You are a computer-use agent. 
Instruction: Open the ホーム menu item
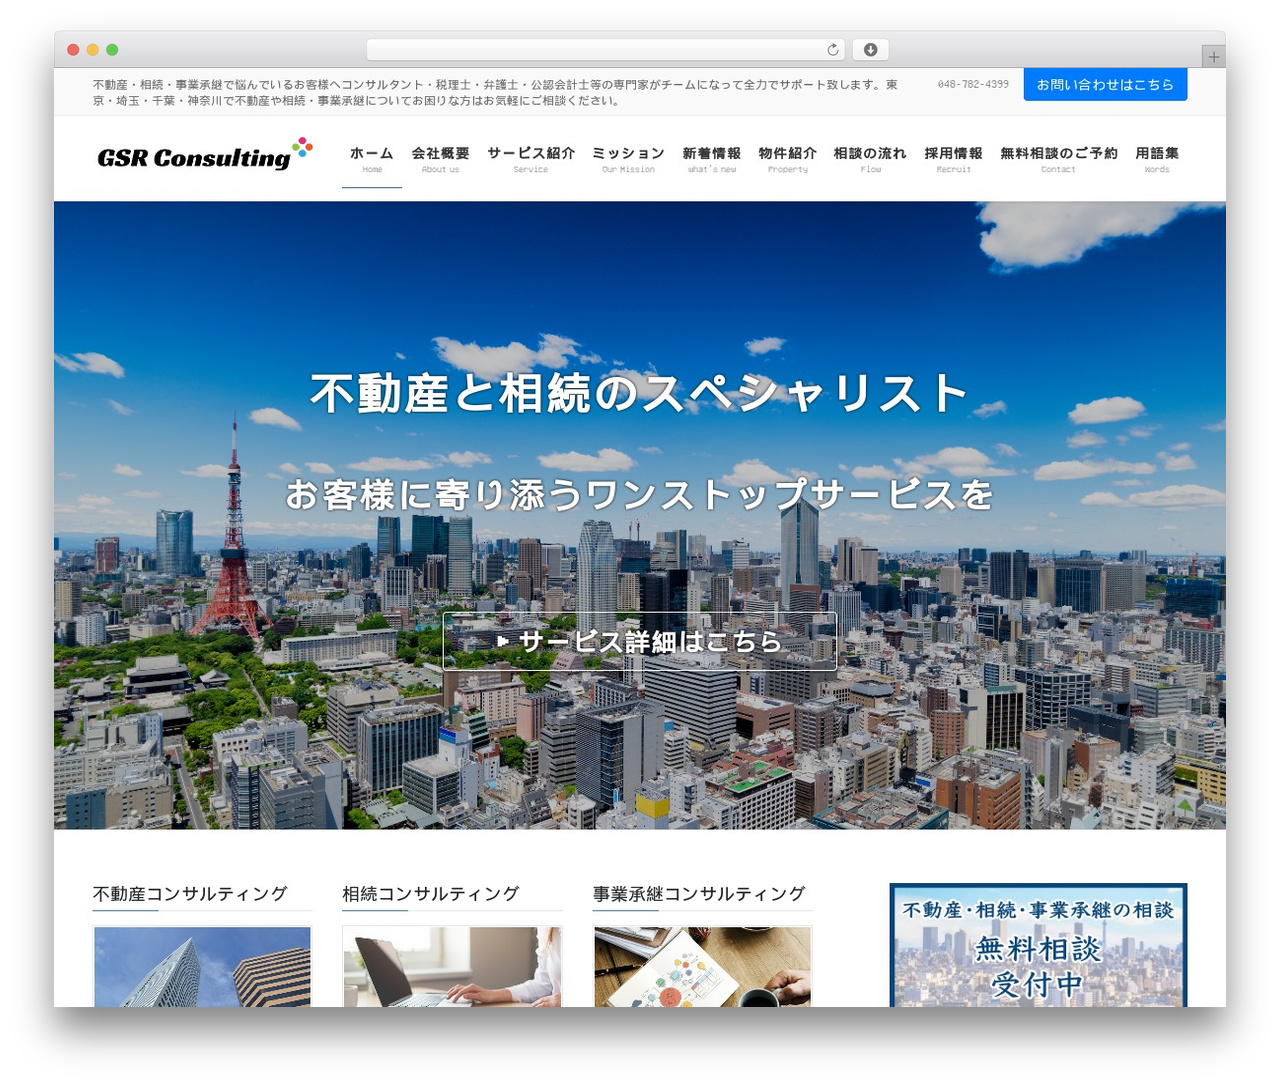point(372,159)
